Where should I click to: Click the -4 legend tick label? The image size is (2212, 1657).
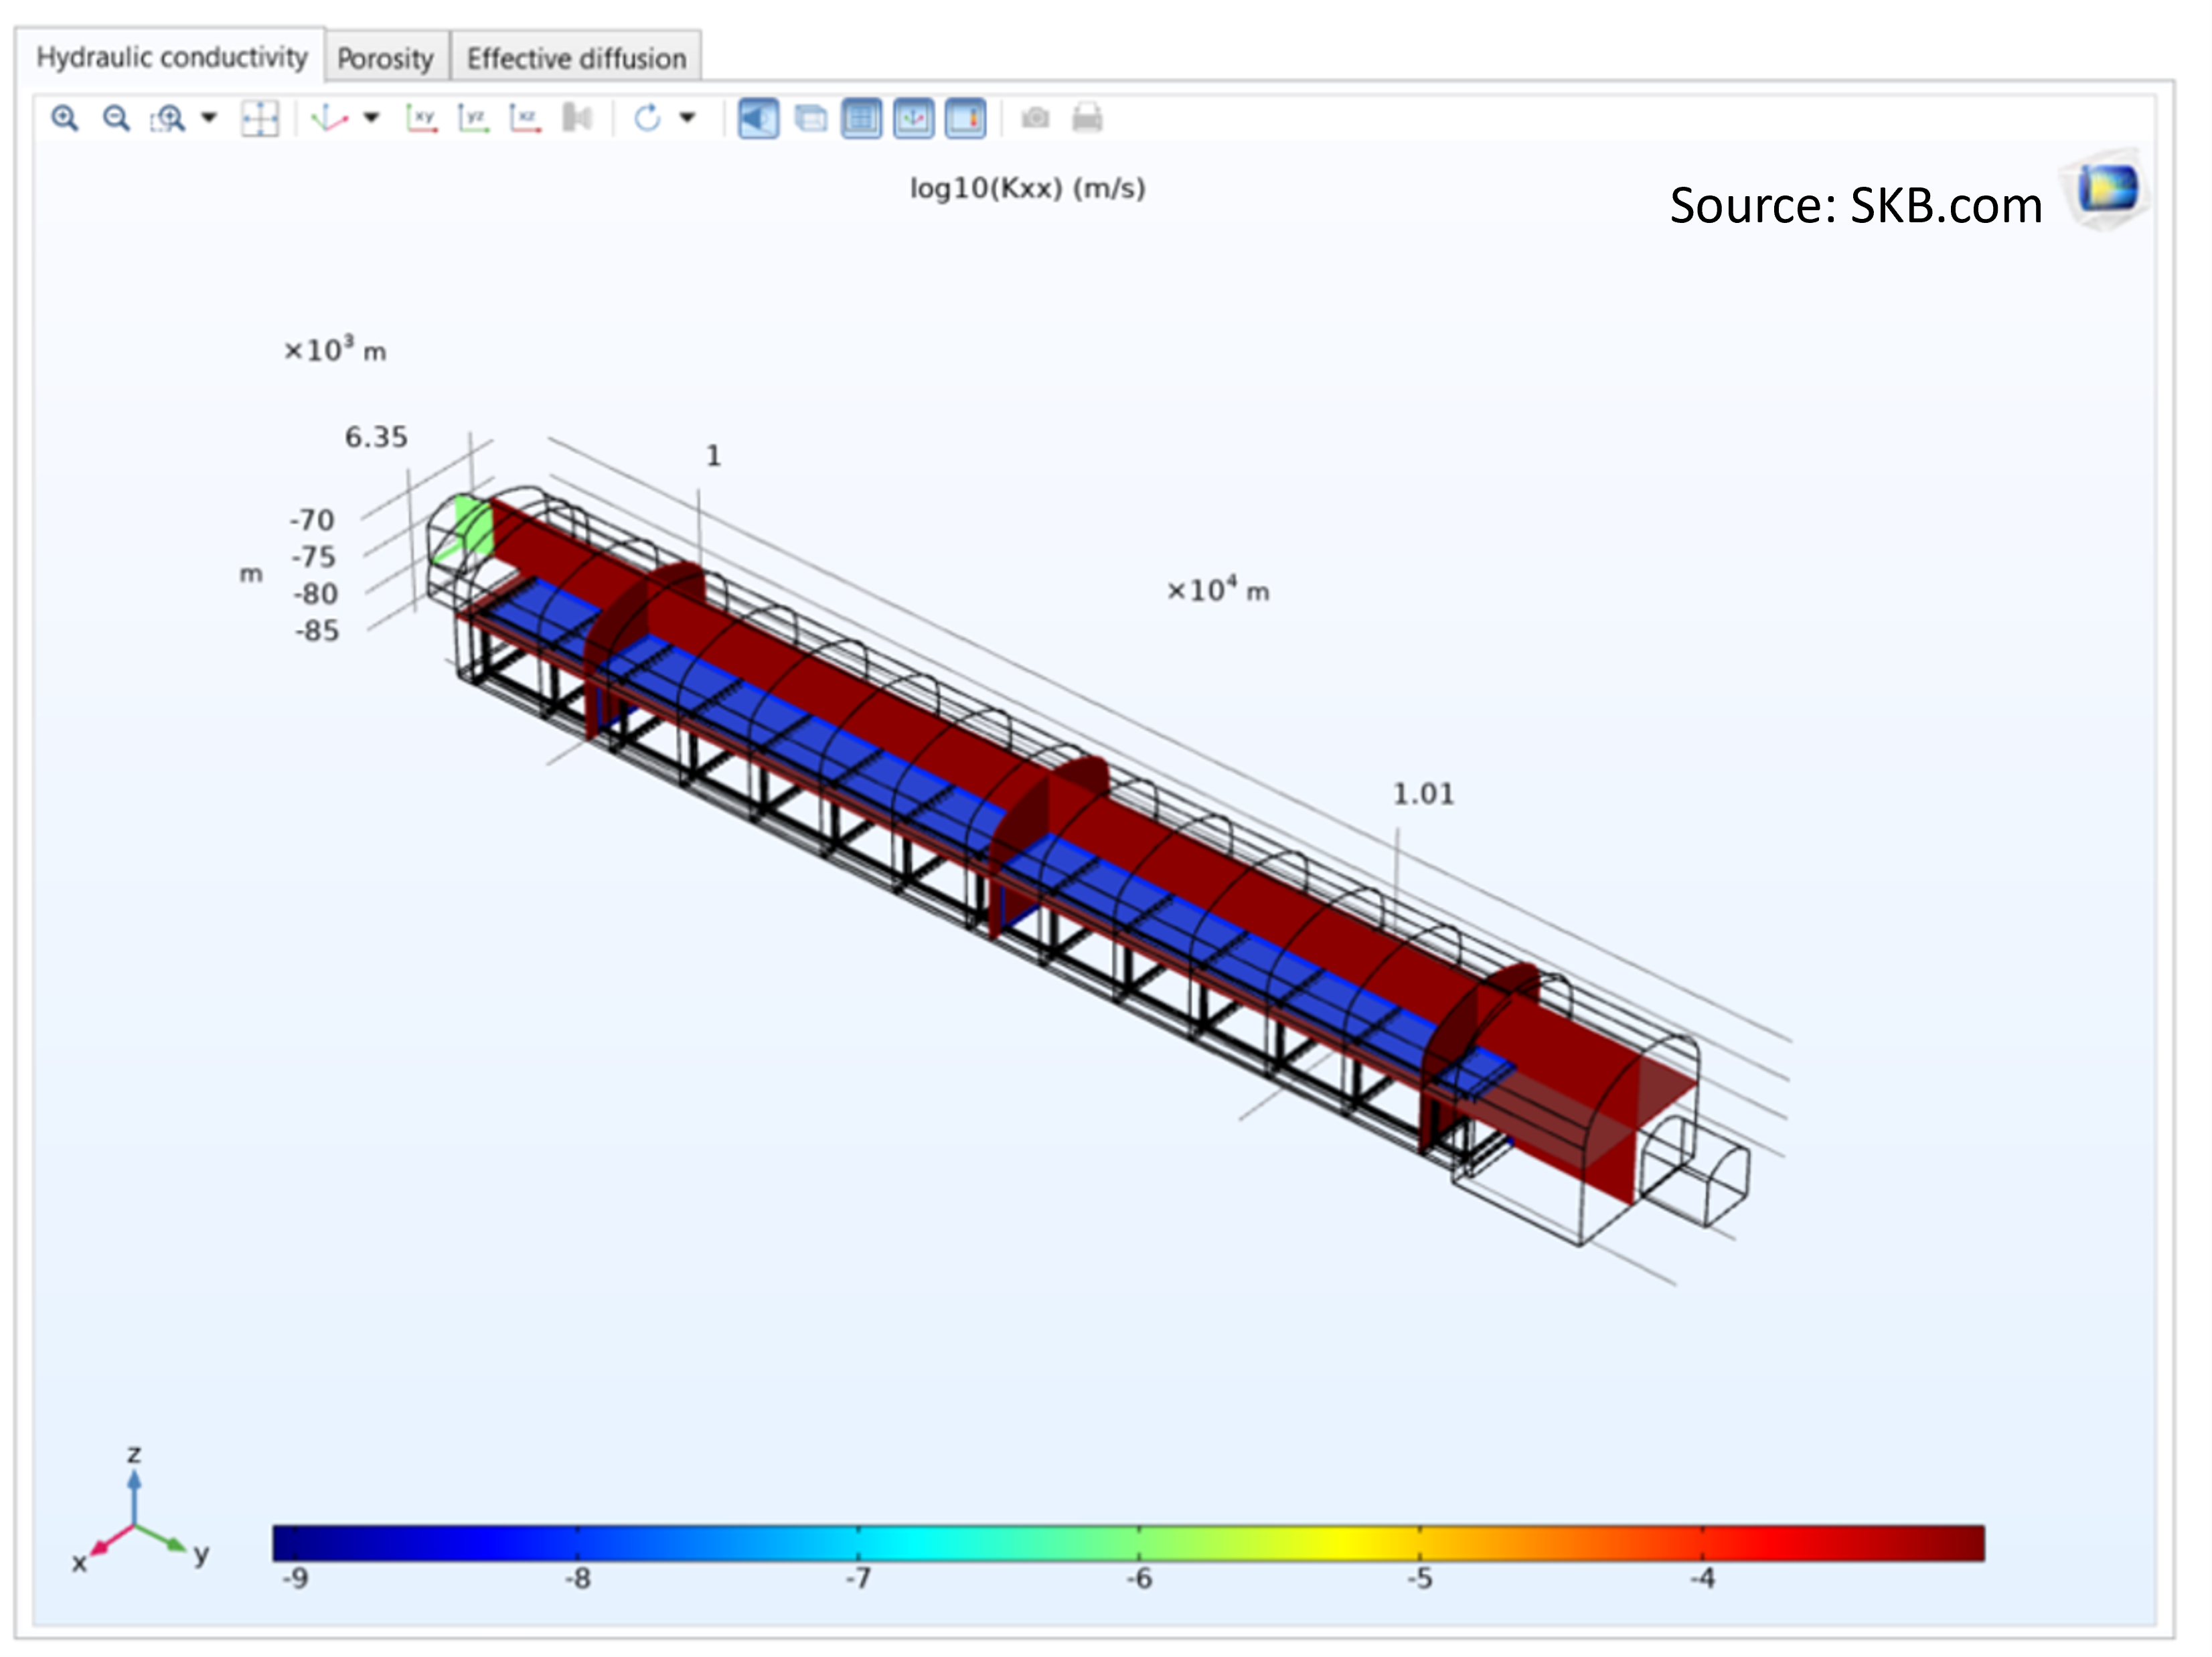pyautogui.click(x=1702, y=1579)
